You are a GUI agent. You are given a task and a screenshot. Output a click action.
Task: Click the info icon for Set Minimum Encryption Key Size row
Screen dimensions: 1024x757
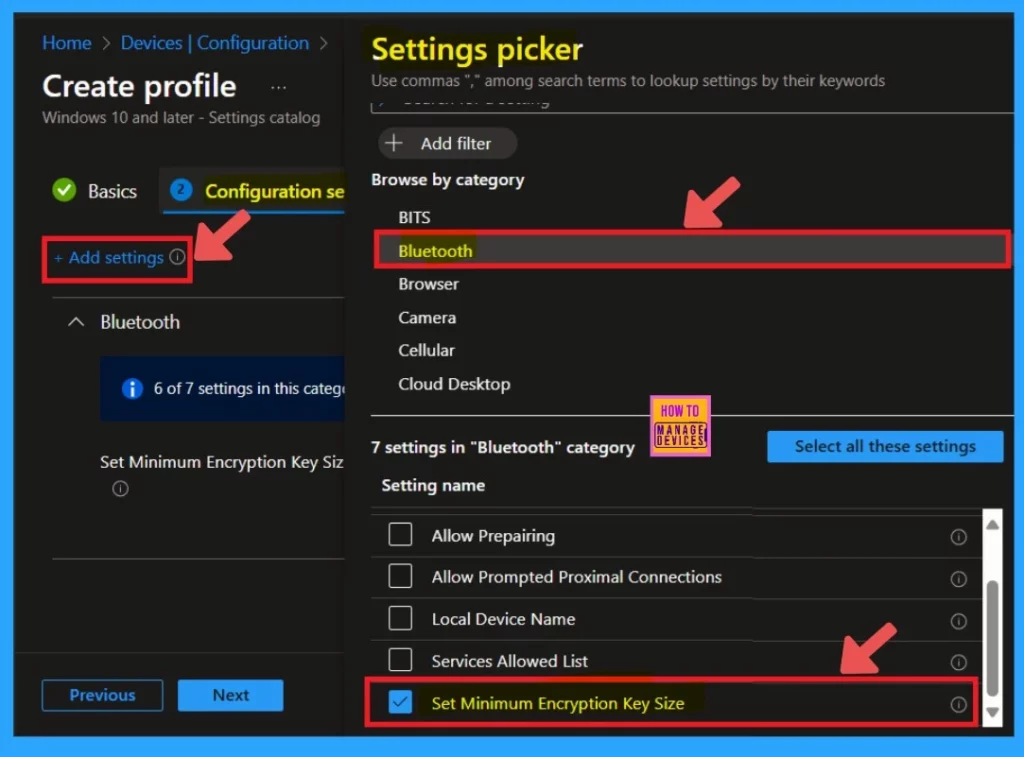click(x=958, y=704)
